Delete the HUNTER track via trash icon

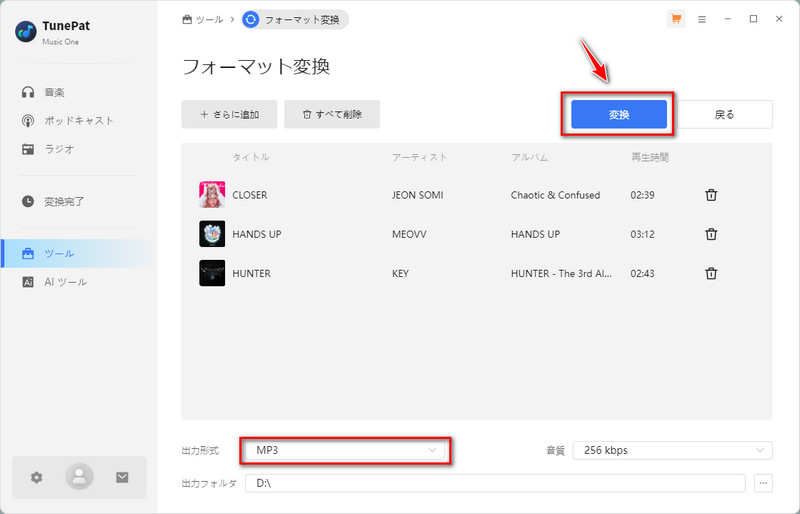(711, 274)
